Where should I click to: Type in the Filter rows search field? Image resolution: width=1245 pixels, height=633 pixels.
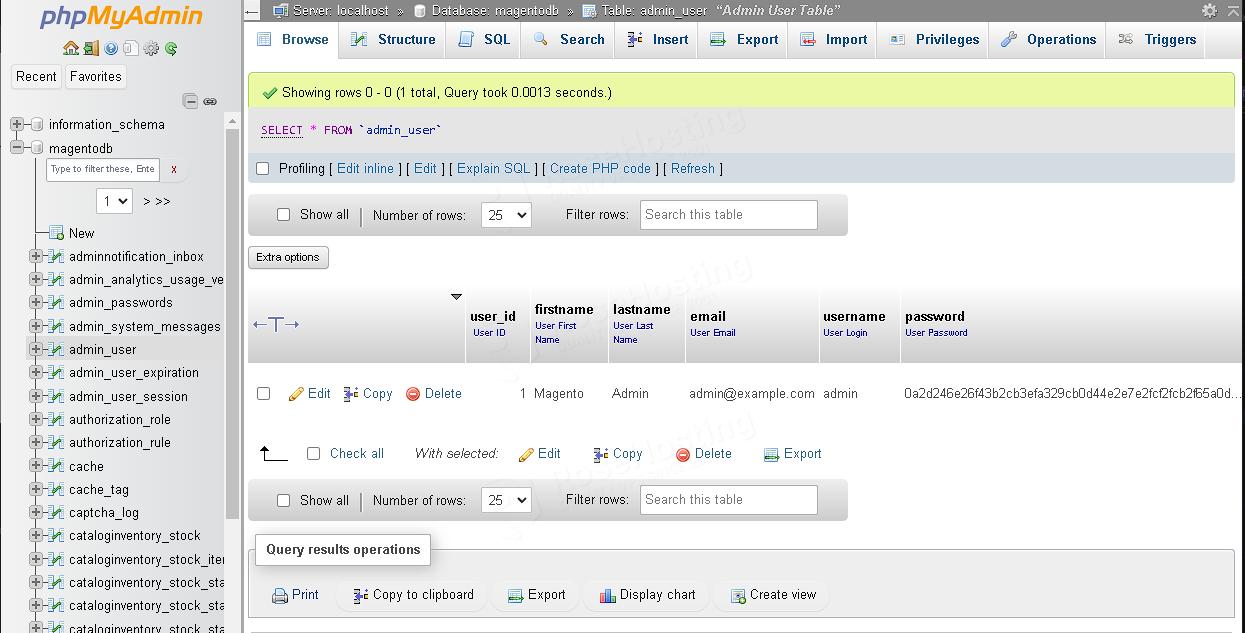(x=728, y=214)
